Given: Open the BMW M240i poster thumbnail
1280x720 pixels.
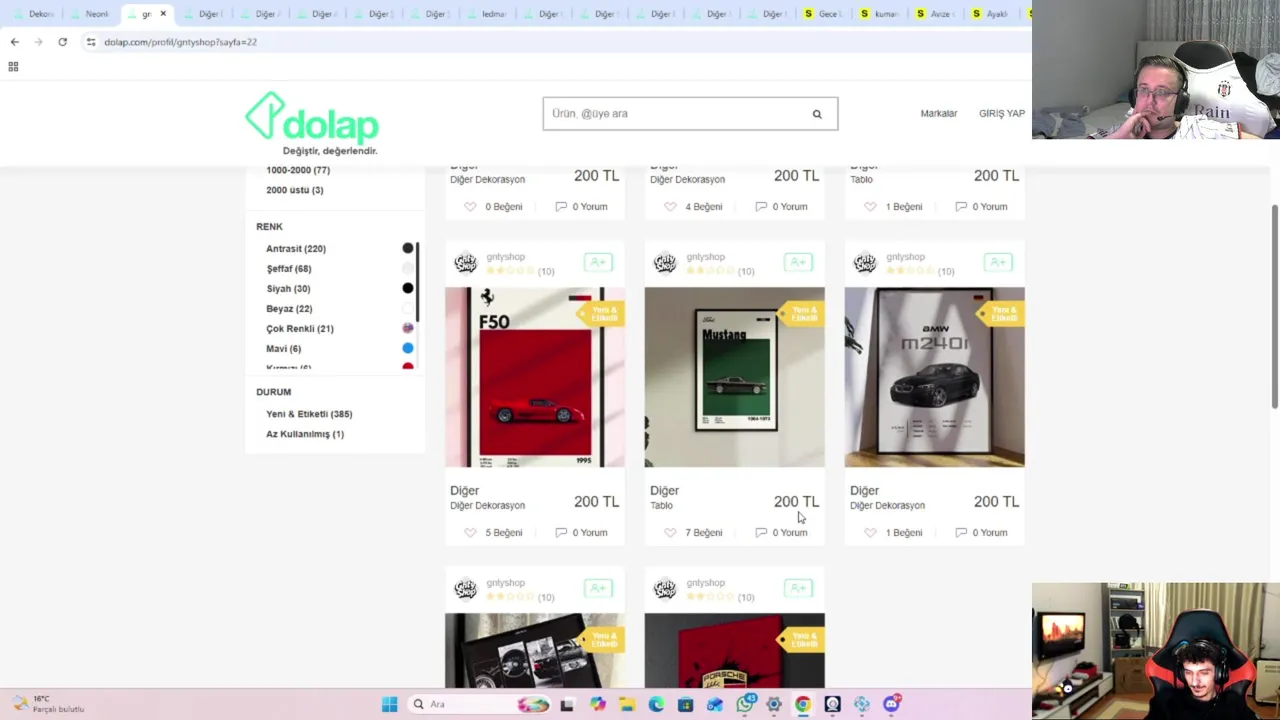Looking at the screenshot, I should coord(935,377).
